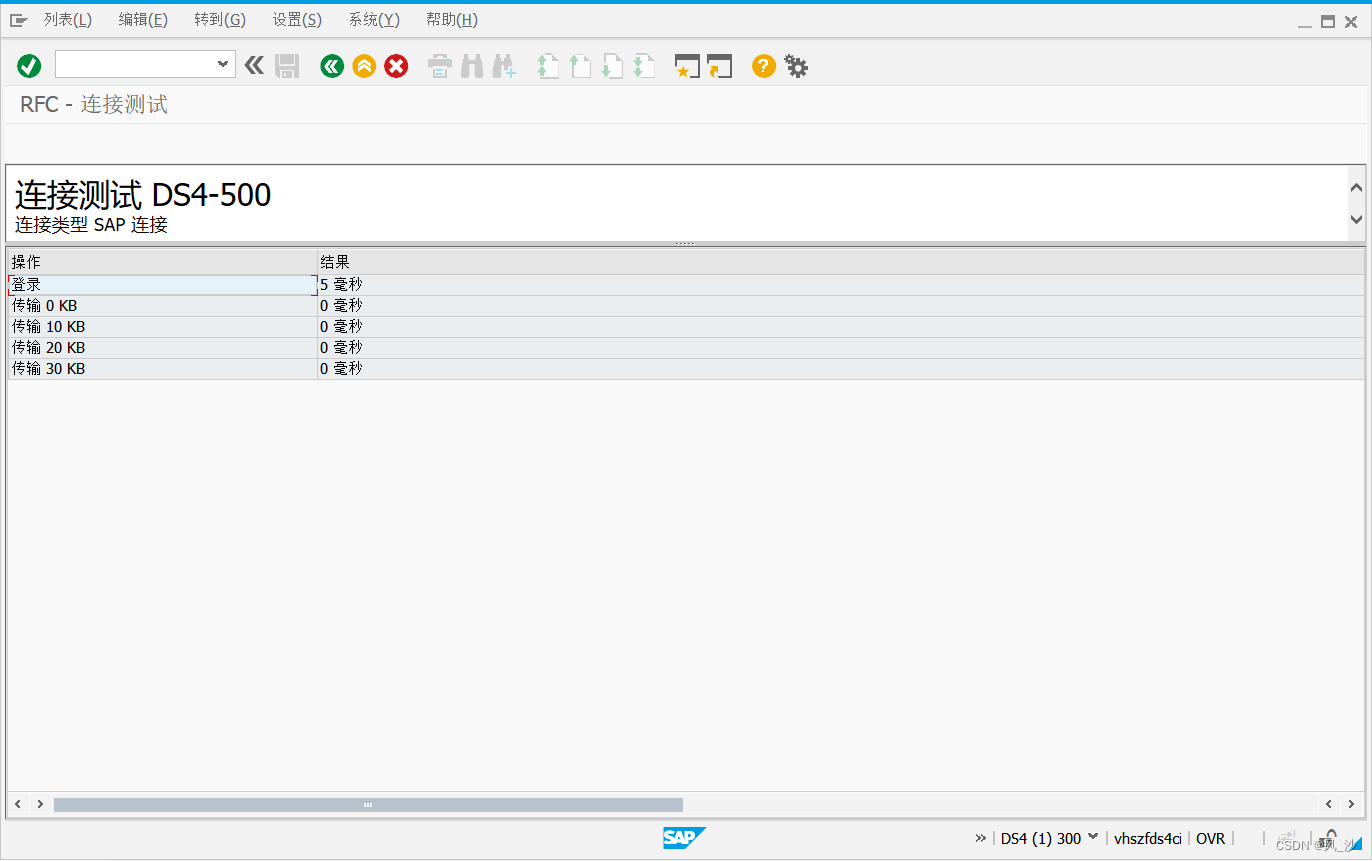Click the 传输 10 KB row
Viewport: 1372px width, 861px height.
[x=686, y=327]
